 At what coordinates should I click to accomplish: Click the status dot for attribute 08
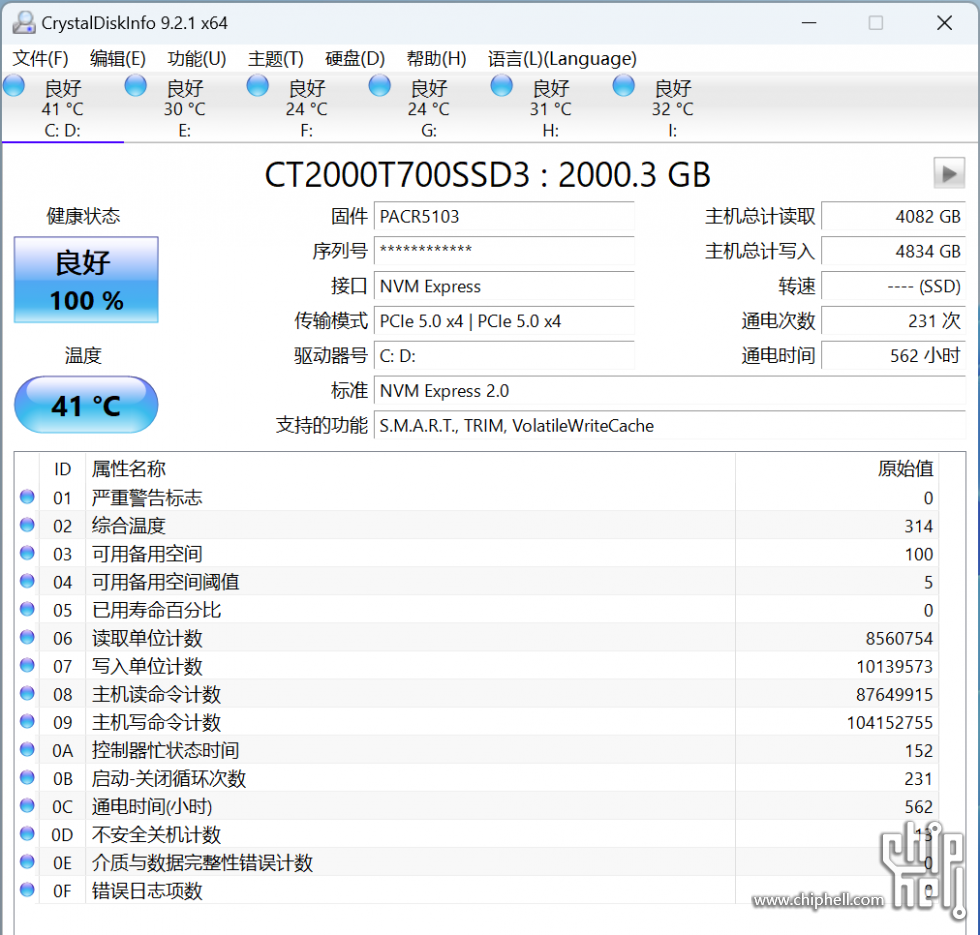tap(27, 693)
